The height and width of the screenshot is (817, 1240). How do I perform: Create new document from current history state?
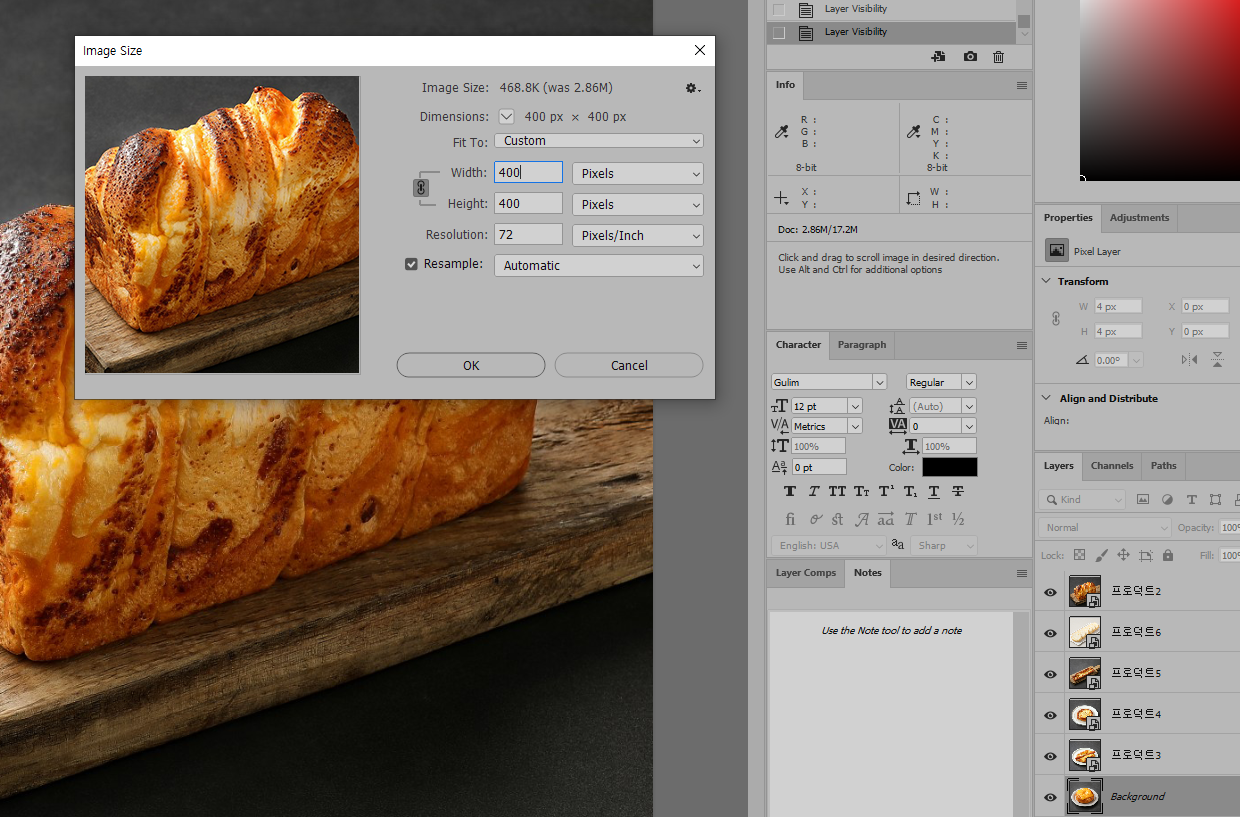pyautogui.click(x=938, y=57)
